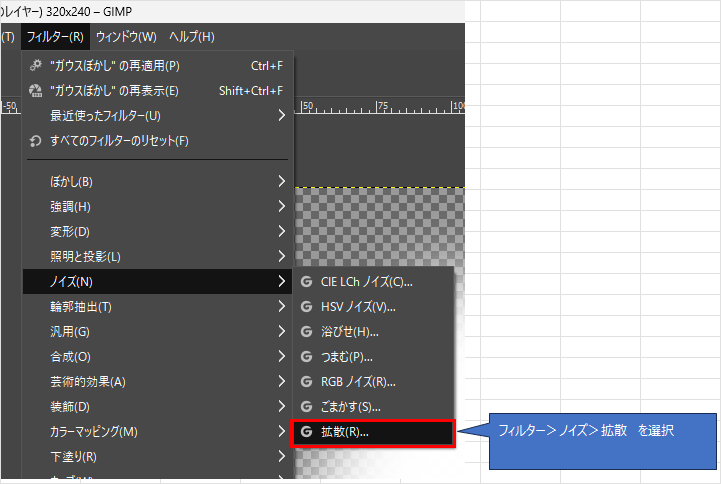
Task: Click the G icon beside HSV noise
Action: coord(307,307)
